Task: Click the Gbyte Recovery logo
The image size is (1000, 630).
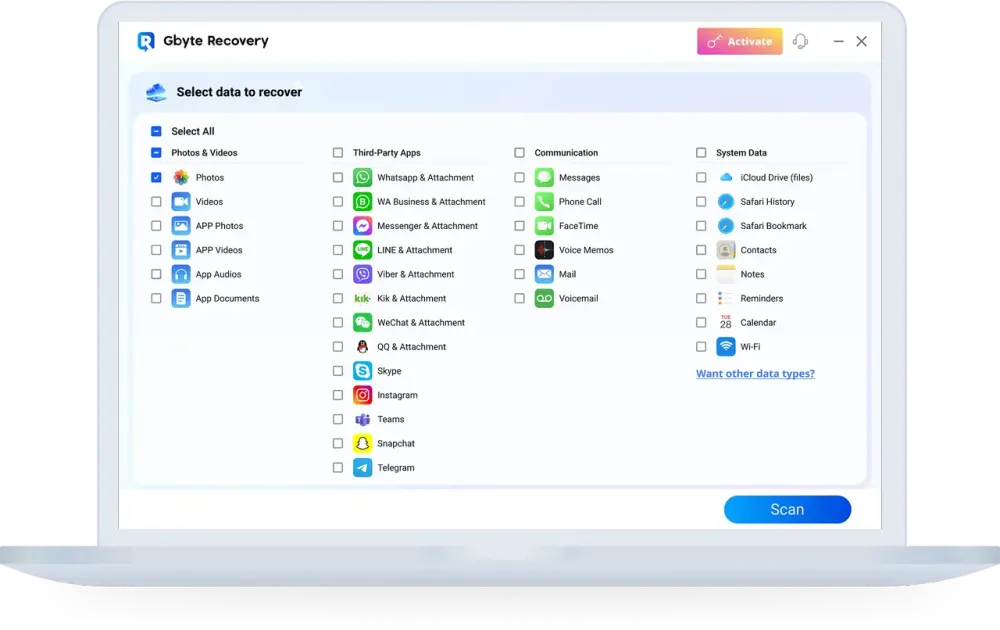Action: point(146,41)
